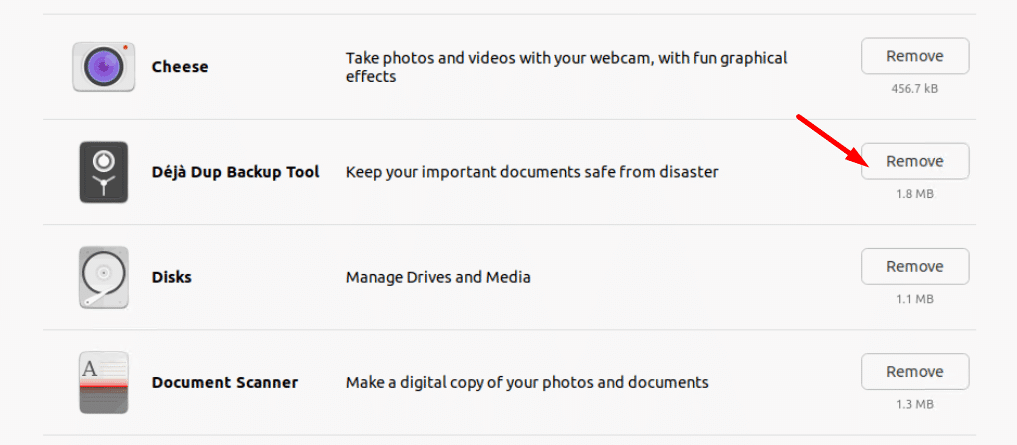The width and height of the screenshot is (1017, 445).
Task: Remove the Disks application
Action: coord(915,266)
